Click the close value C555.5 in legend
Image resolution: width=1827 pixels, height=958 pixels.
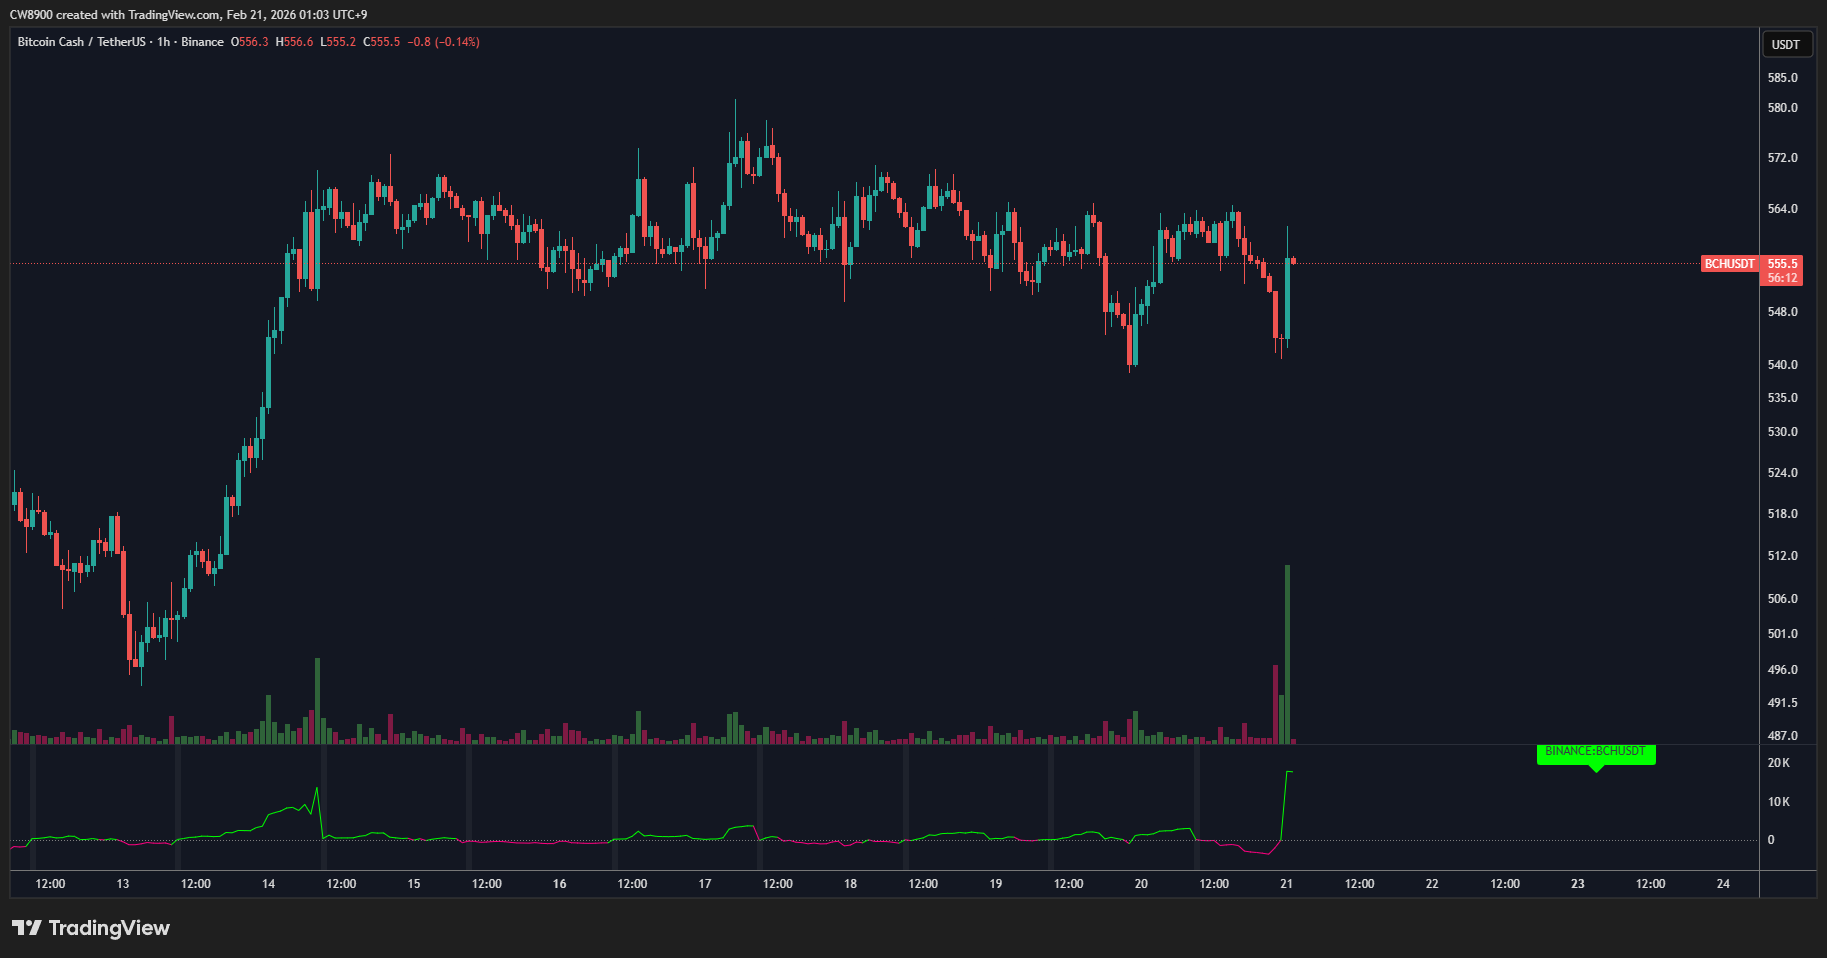coord(381,42)
